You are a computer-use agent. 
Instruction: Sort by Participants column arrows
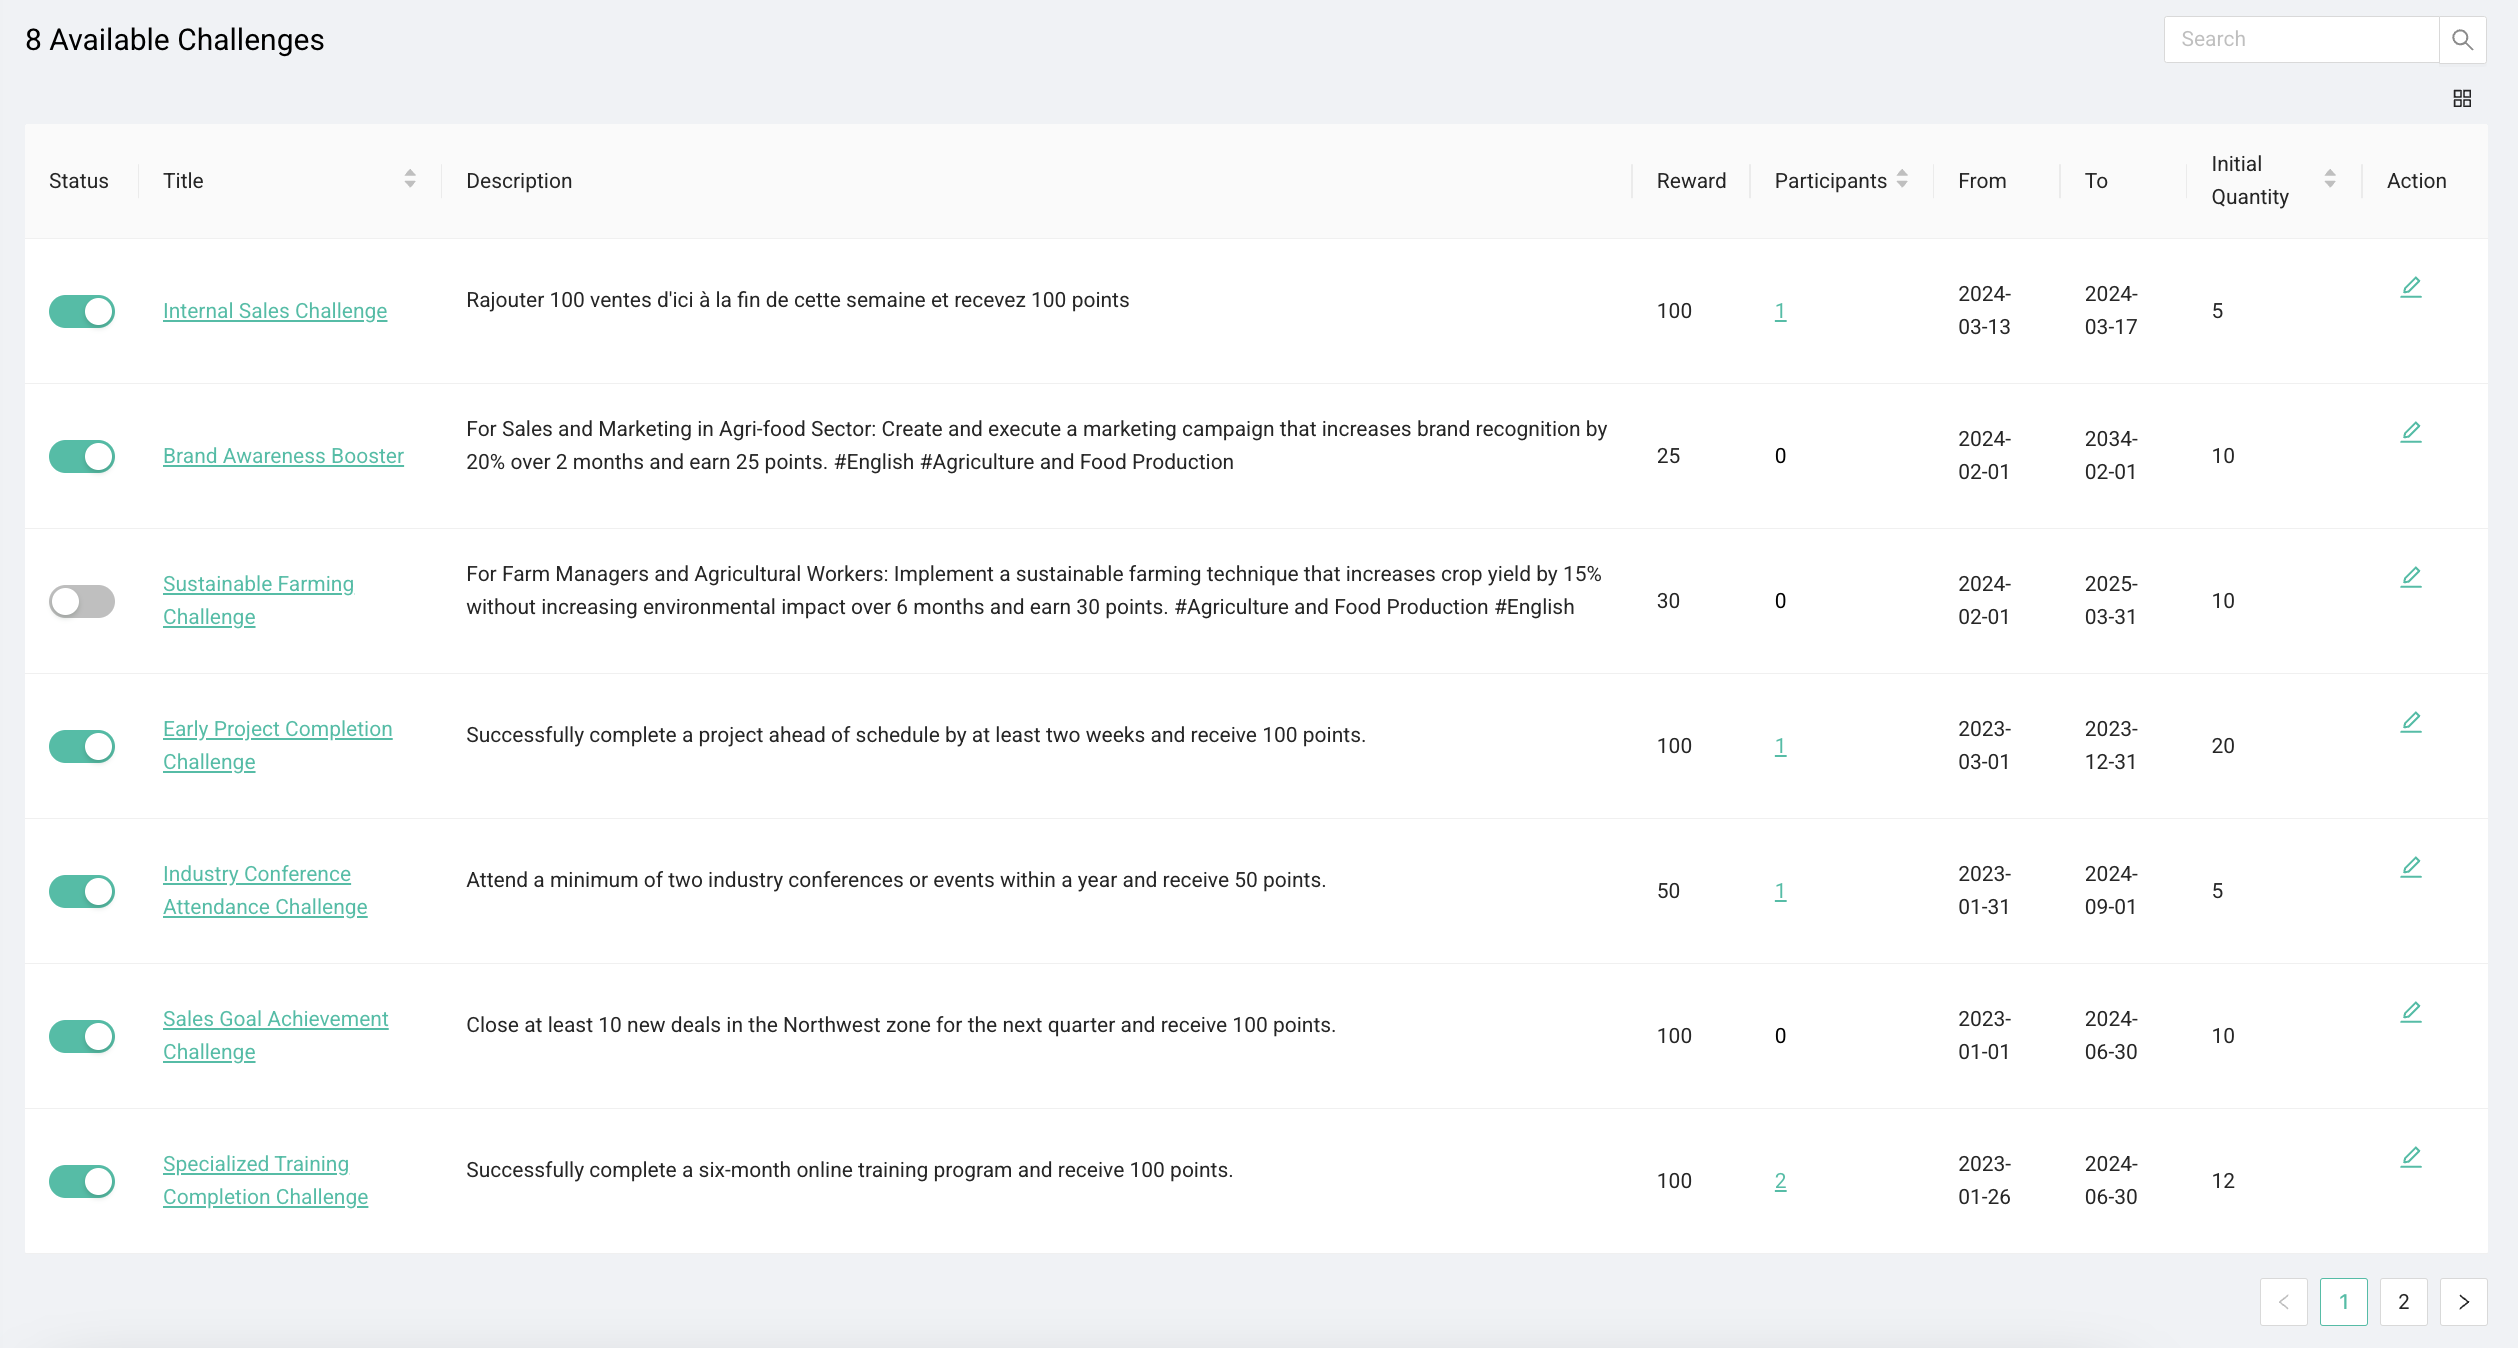pyautogui.click(x=1902, y=179)
